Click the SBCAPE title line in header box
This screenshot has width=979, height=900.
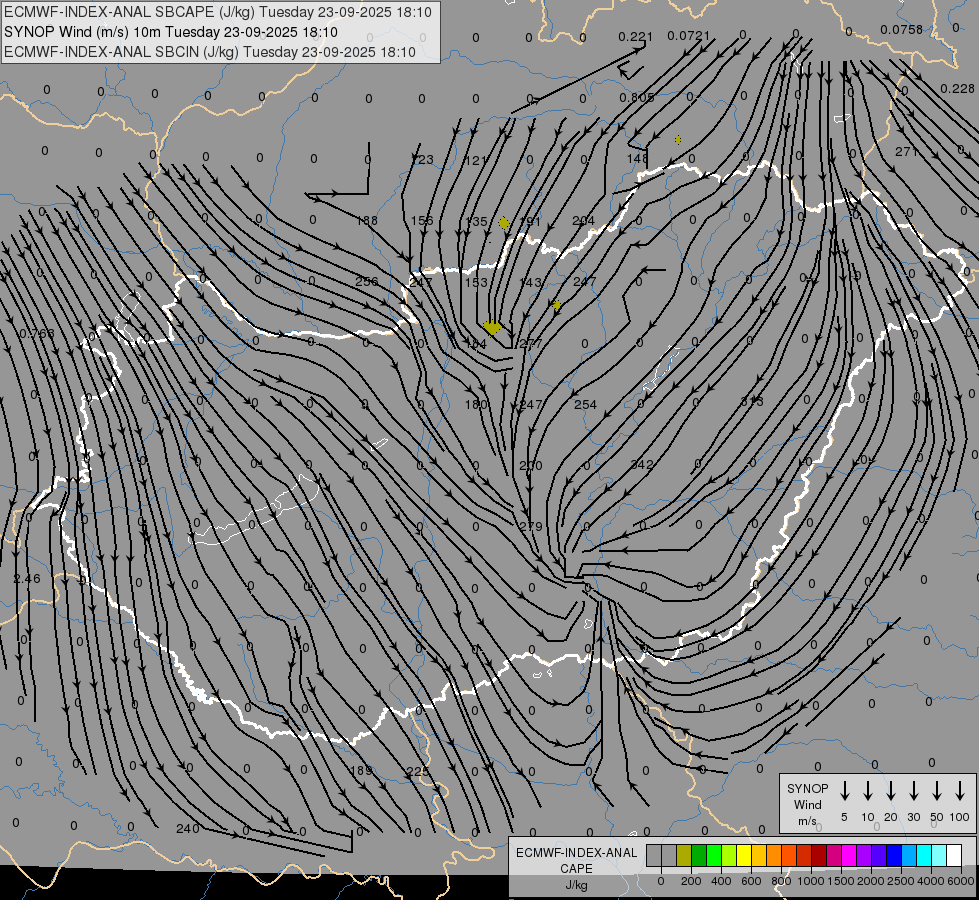(218, 12)
